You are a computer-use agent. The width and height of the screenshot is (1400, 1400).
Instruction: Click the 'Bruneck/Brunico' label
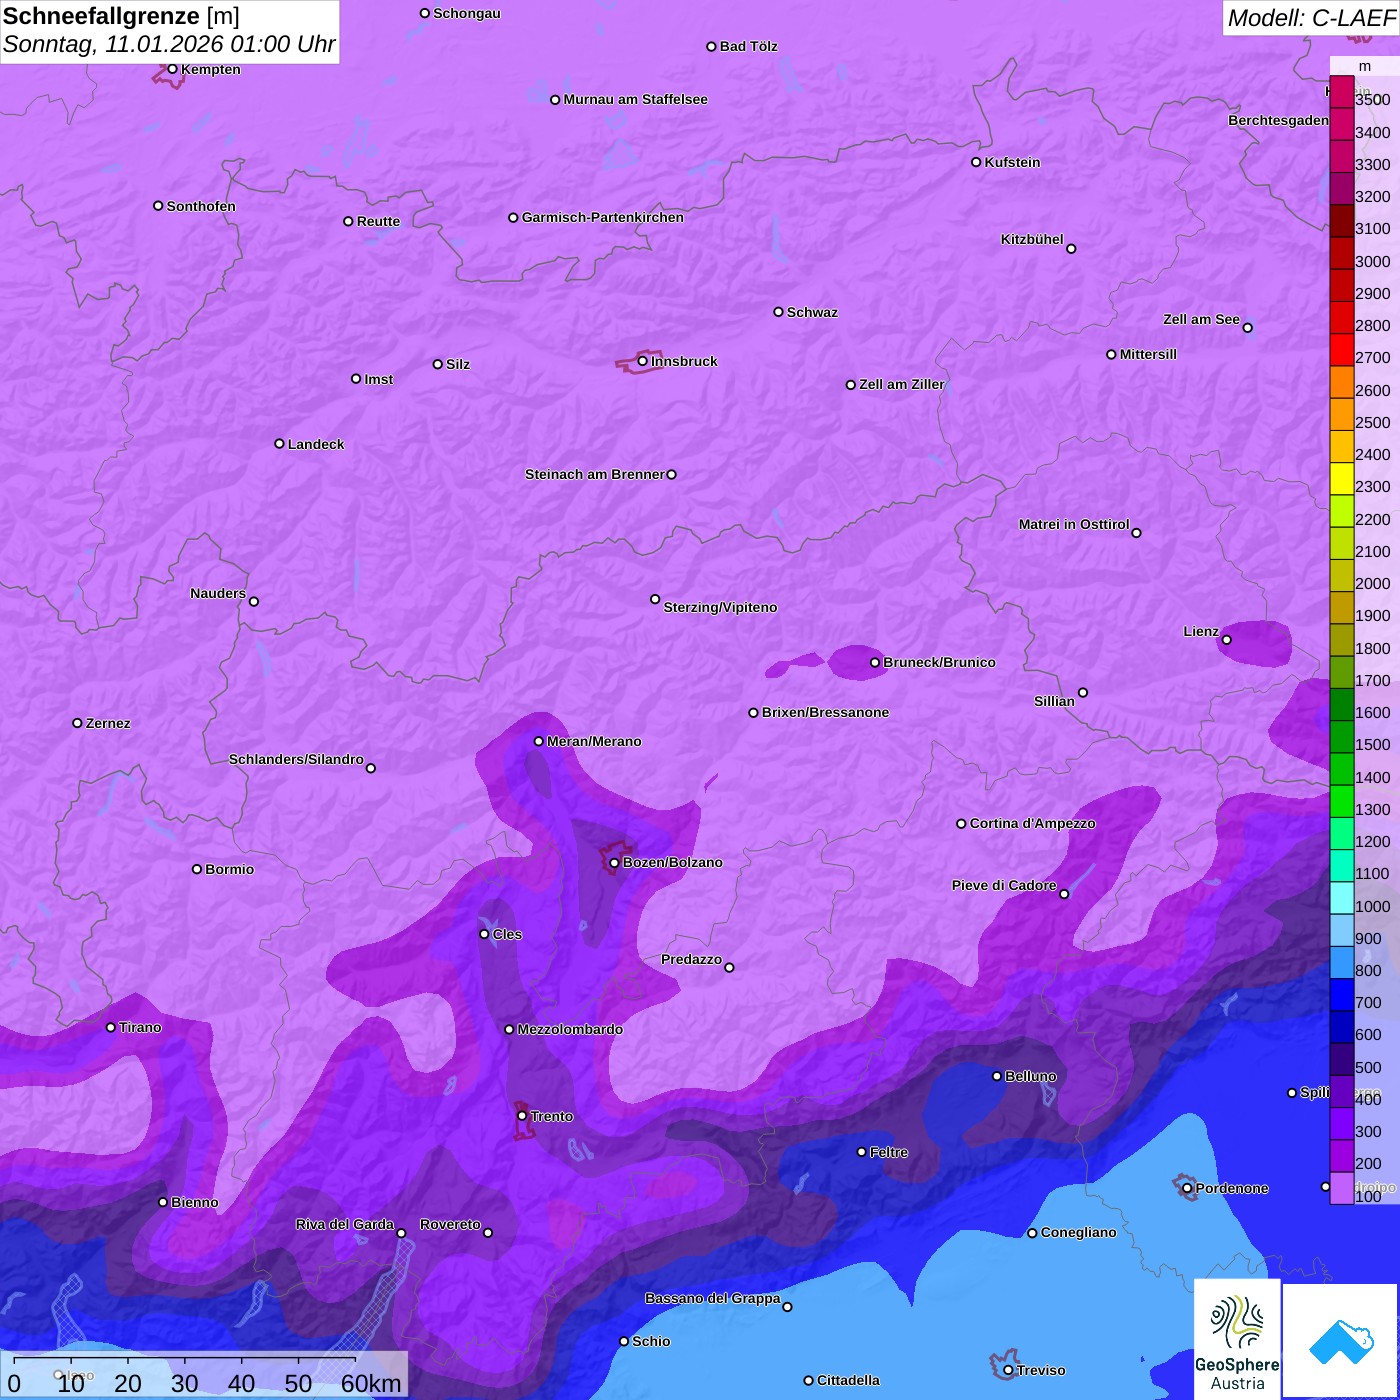(939, 662)
